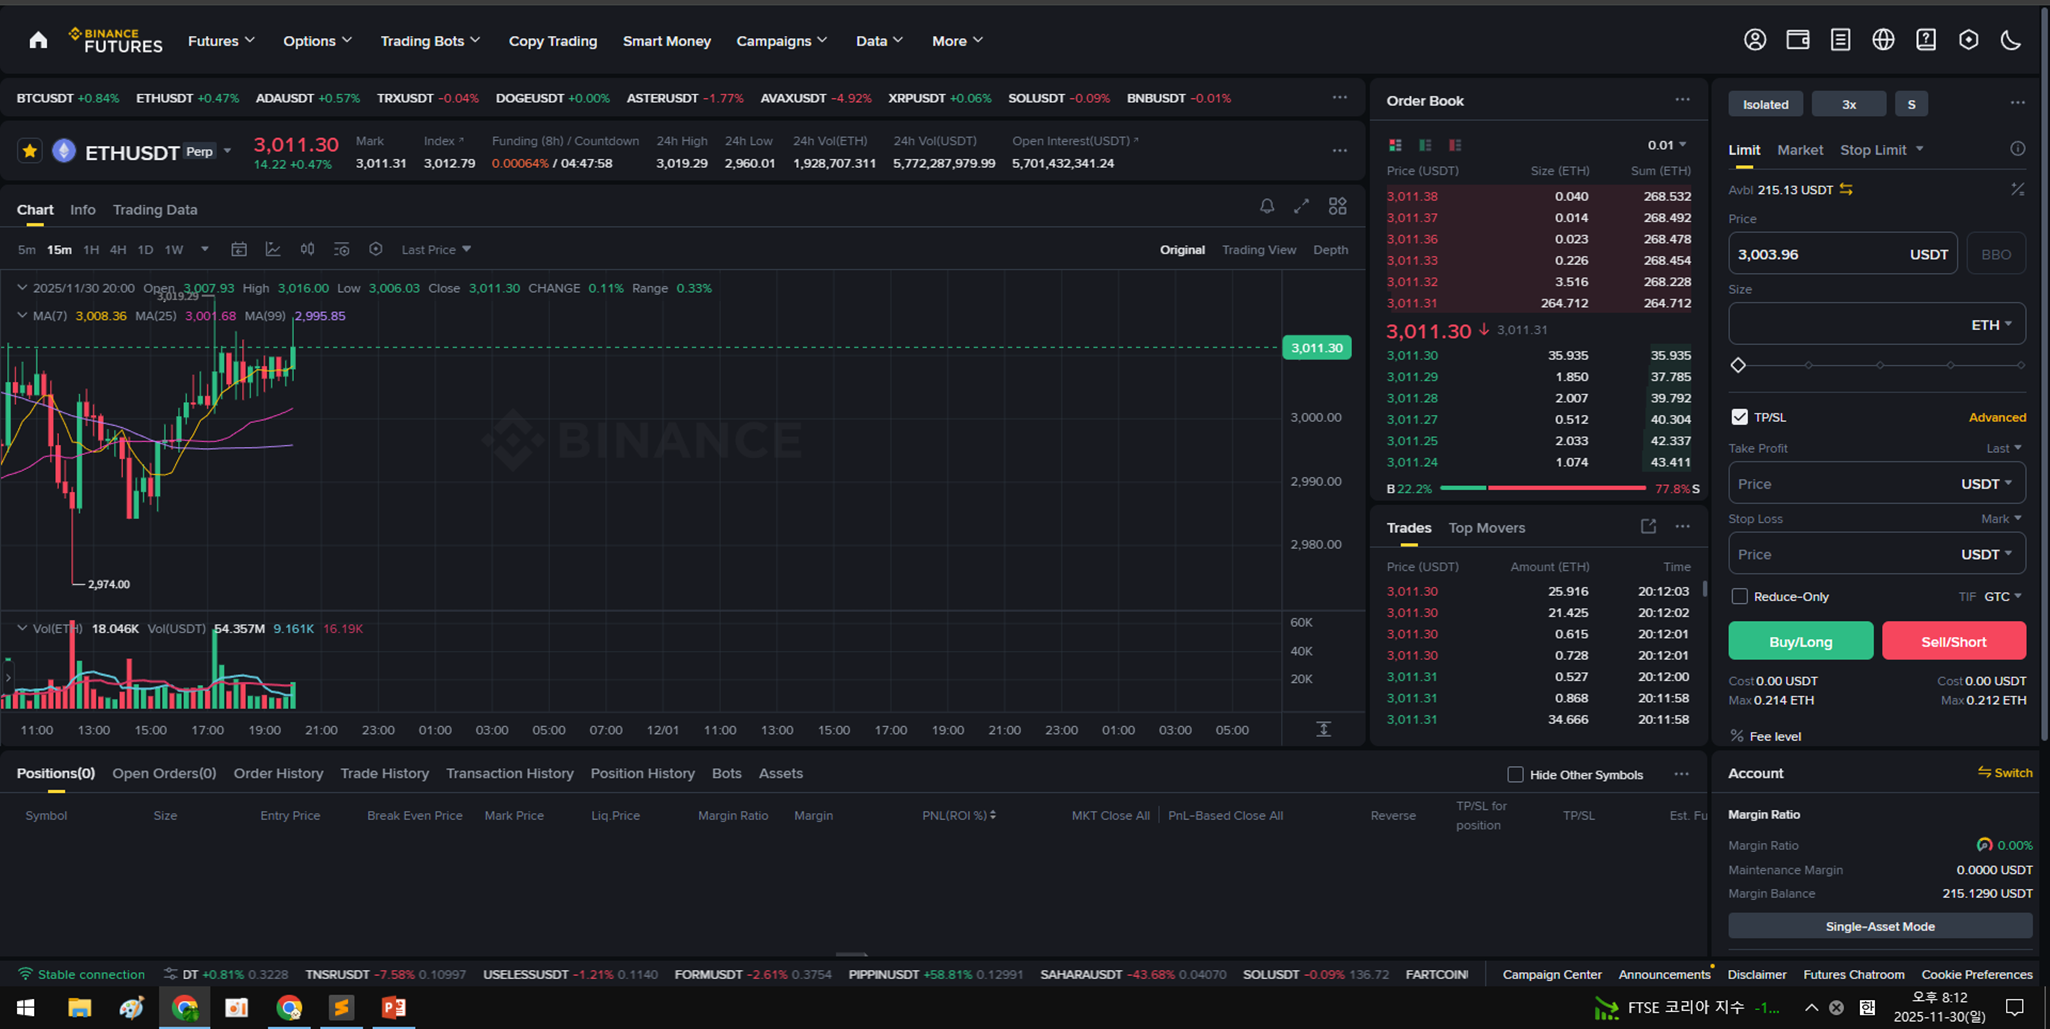Open the settings hexagon icon in header
2050x1029 pixels.
click(x=1968, y=40)
